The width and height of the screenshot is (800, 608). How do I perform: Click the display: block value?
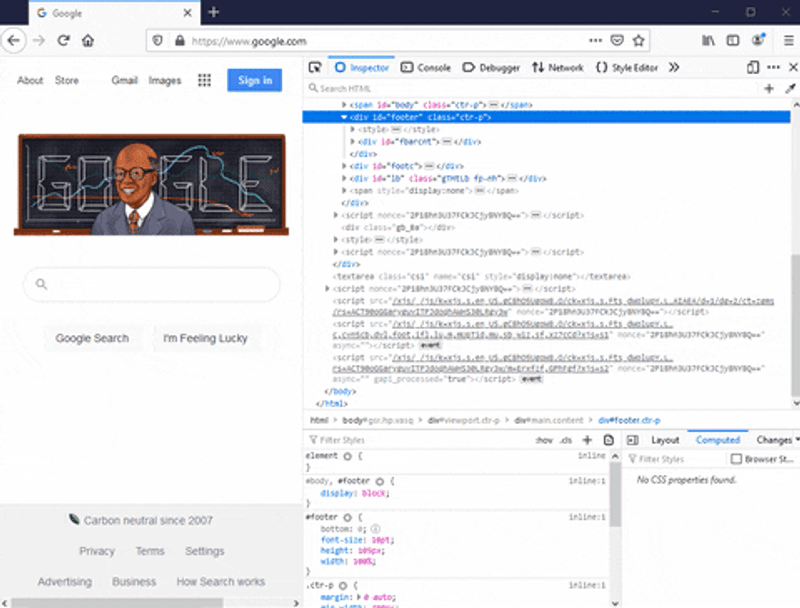point(374,493)
